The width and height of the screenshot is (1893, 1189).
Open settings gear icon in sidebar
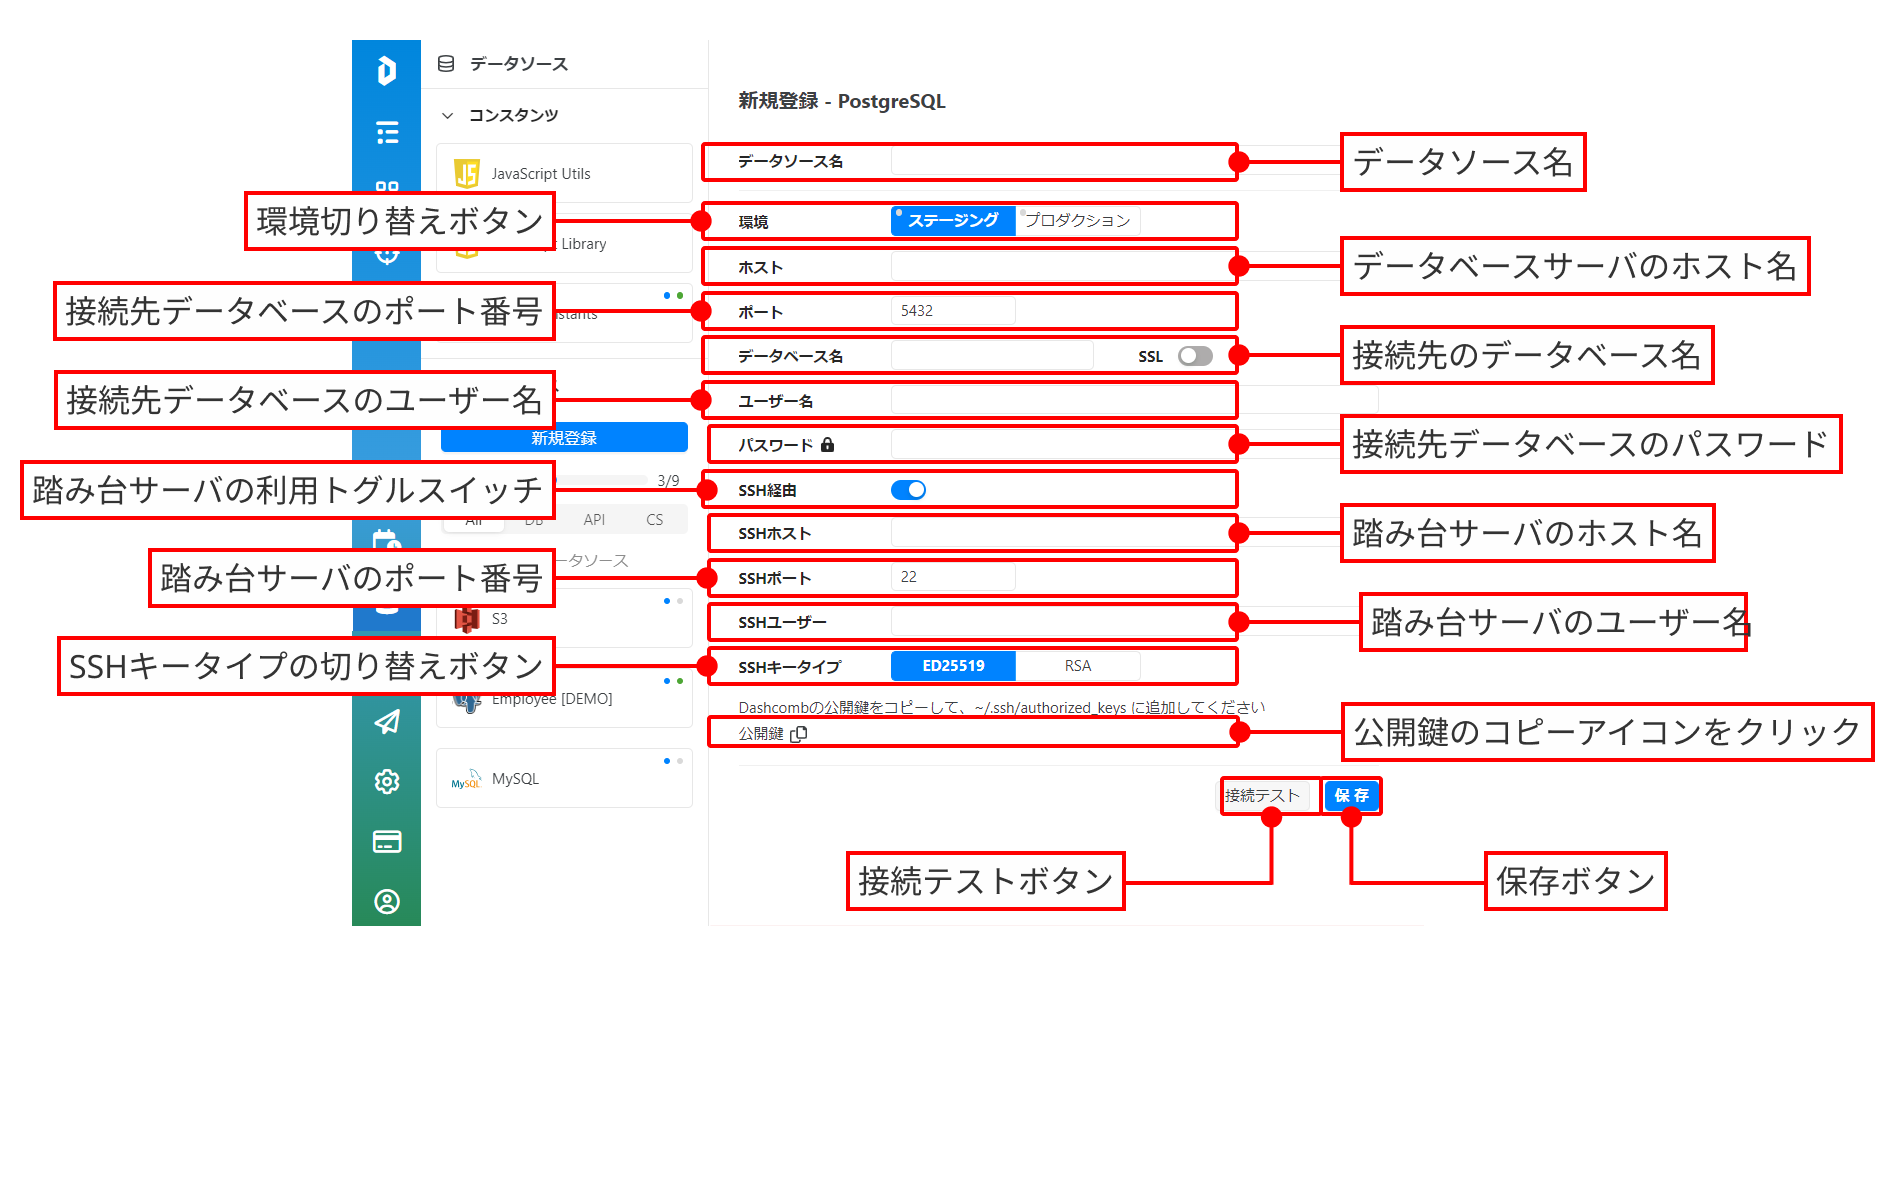(x=386, y=782)
